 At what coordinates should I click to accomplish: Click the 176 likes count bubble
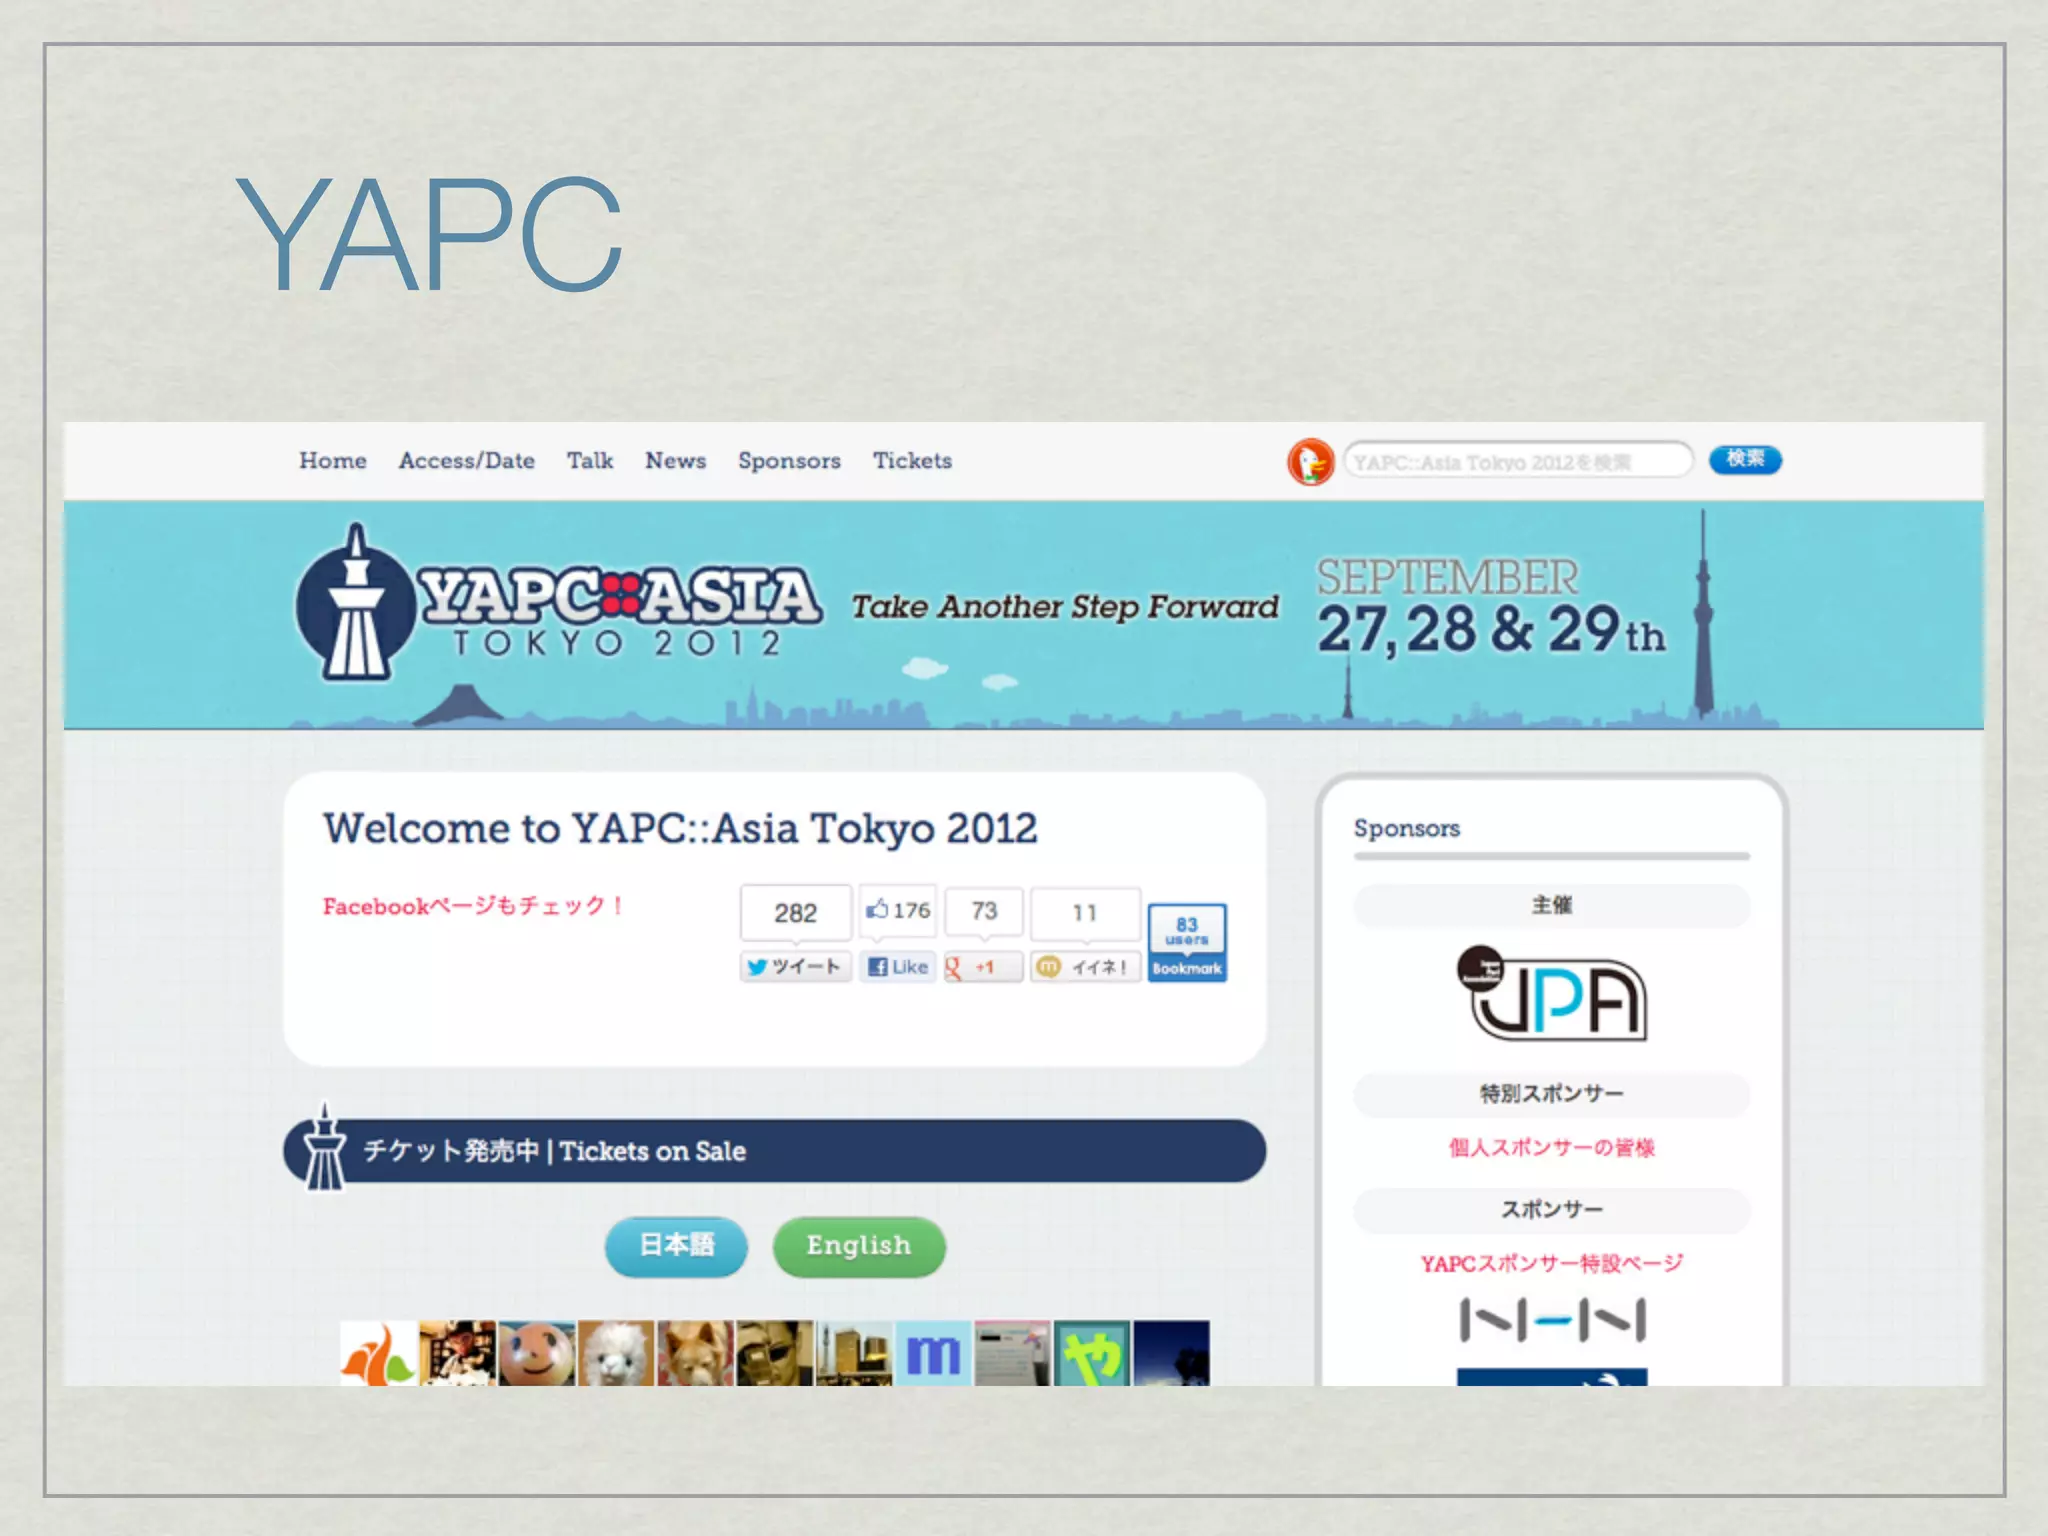coord(898,911)
